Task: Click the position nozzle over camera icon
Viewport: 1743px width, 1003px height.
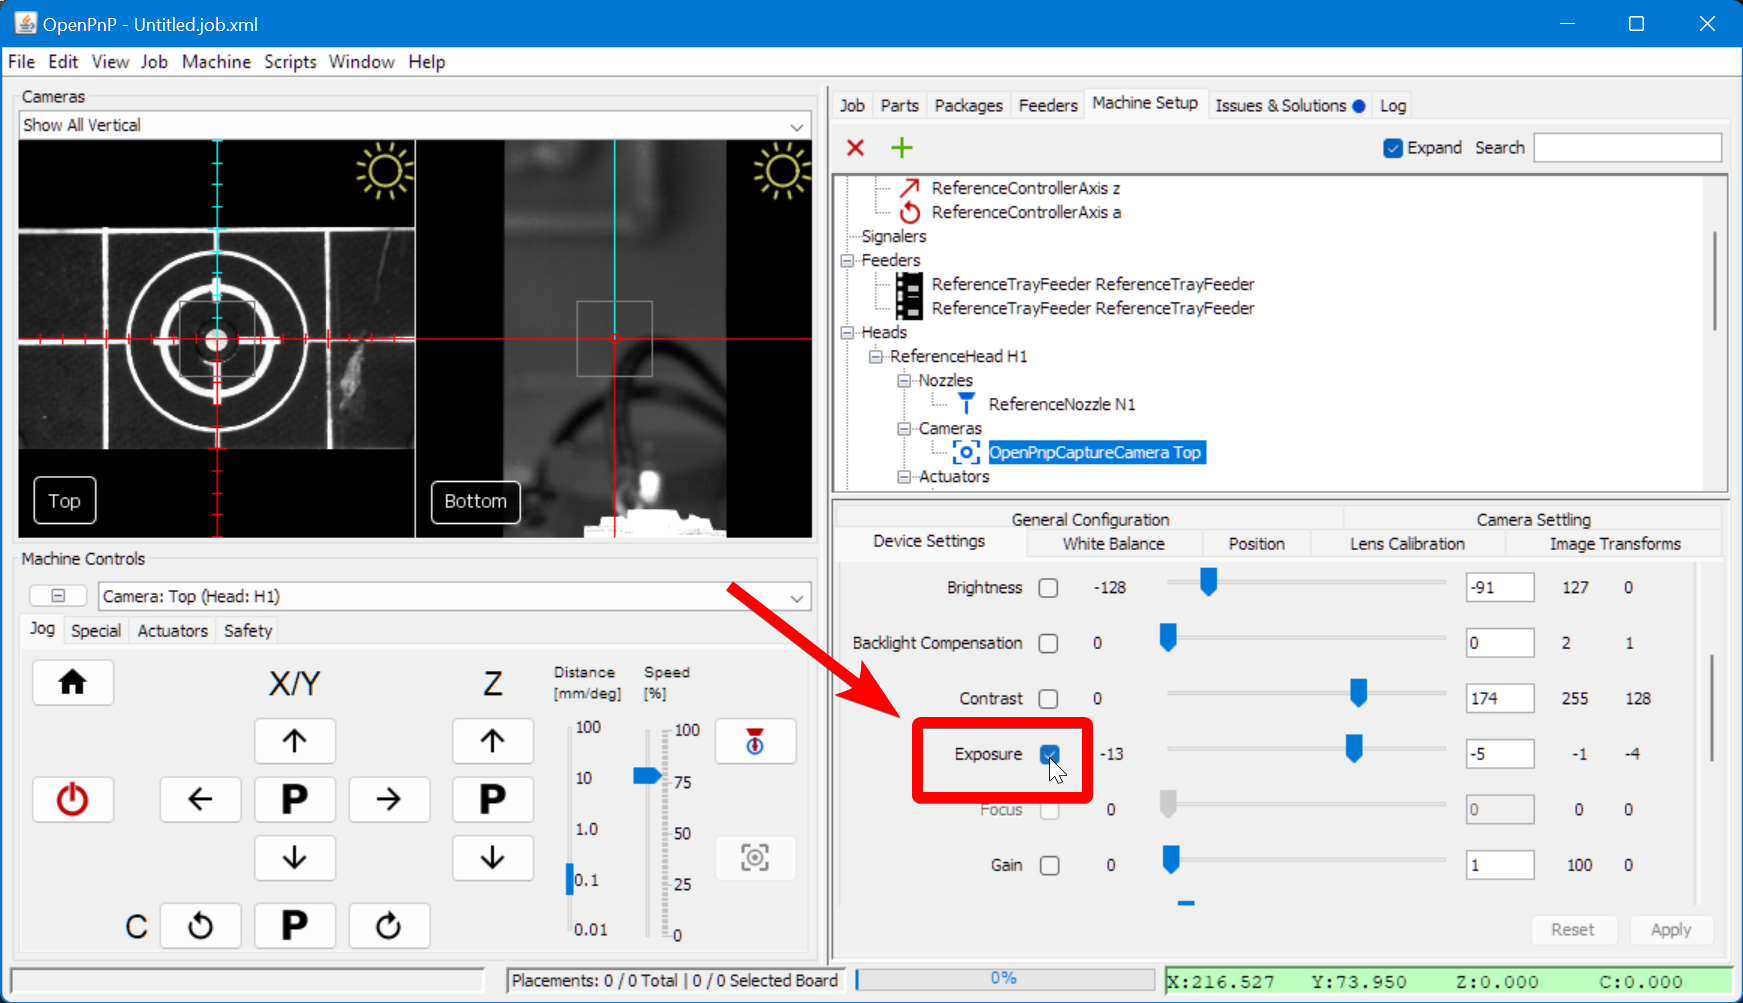Action: point(755,741)
